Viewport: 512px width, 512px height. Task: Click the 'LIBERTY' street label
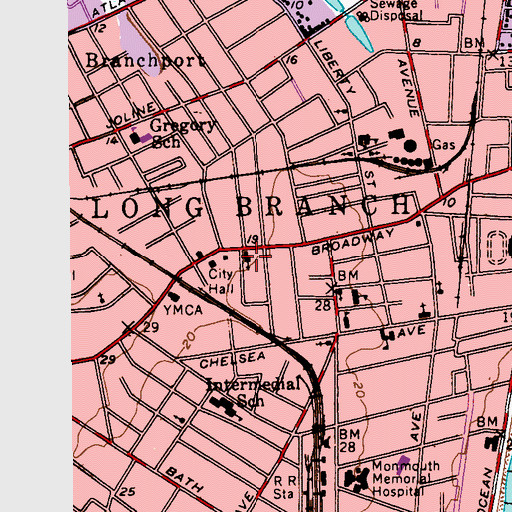click(334, 67)
